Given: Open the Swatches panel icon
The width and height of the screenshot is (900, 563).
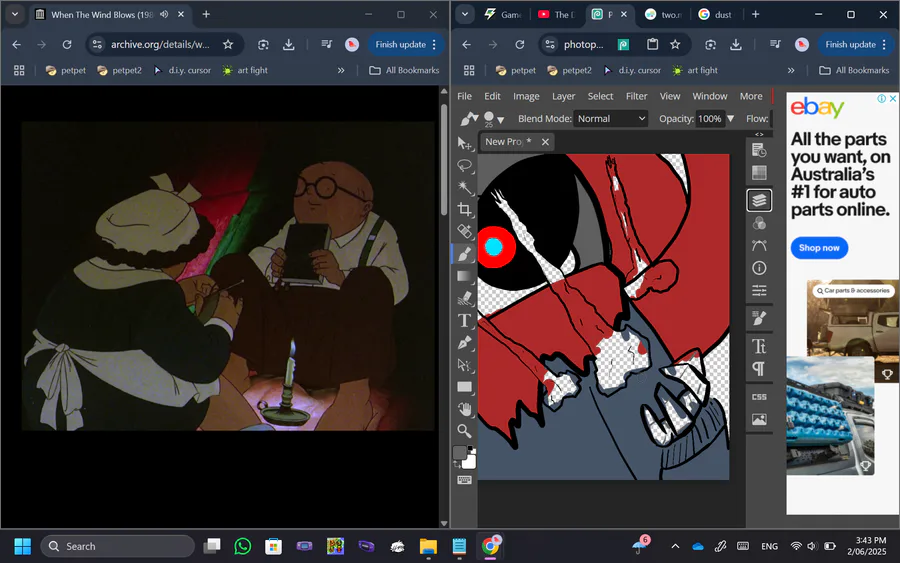Looking at the screenshot, I should 759,173.
